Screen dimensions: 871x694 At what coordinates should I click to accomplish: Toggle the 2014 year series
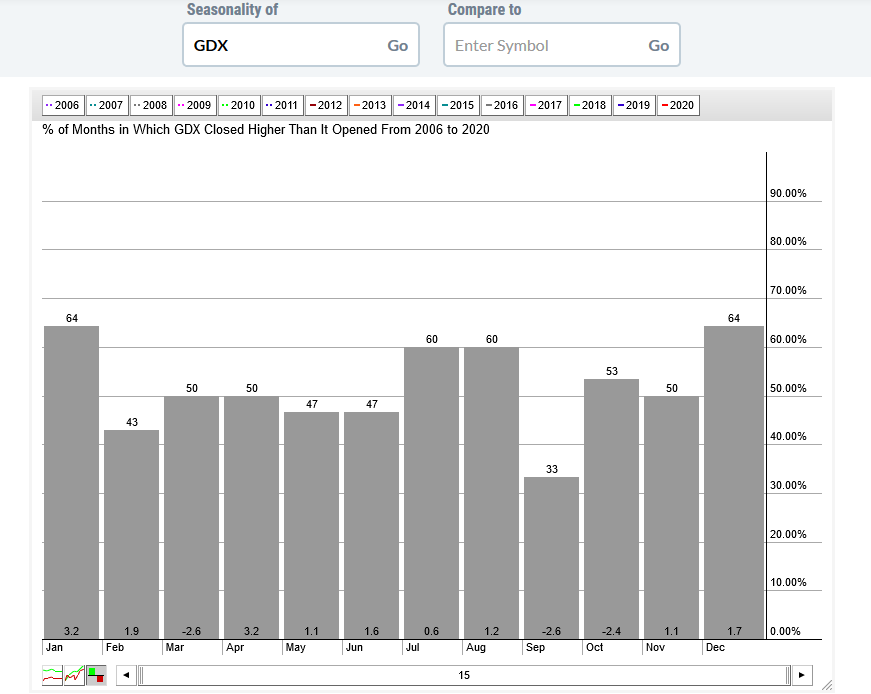(414, 105)
